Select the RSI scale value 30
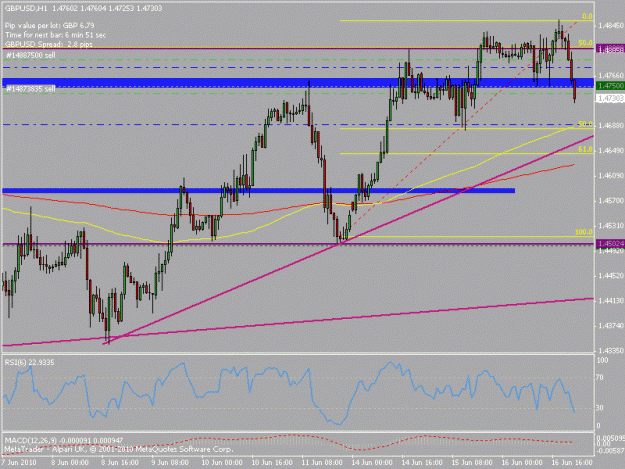Screen dimensions: 625x469 pyautogui.click(x=600, y=407)
